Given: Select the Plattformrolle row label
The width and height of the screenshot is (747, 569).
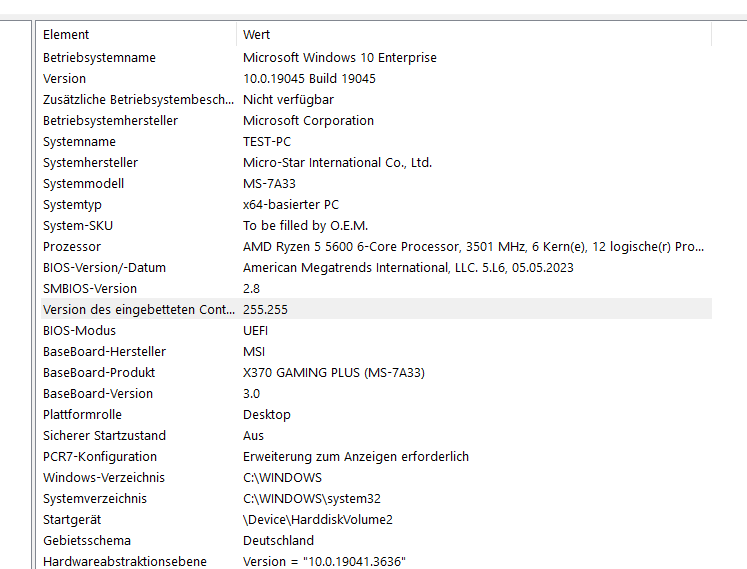Looking at the screenshot, I should pyautogui.click(x=82, y=414).
